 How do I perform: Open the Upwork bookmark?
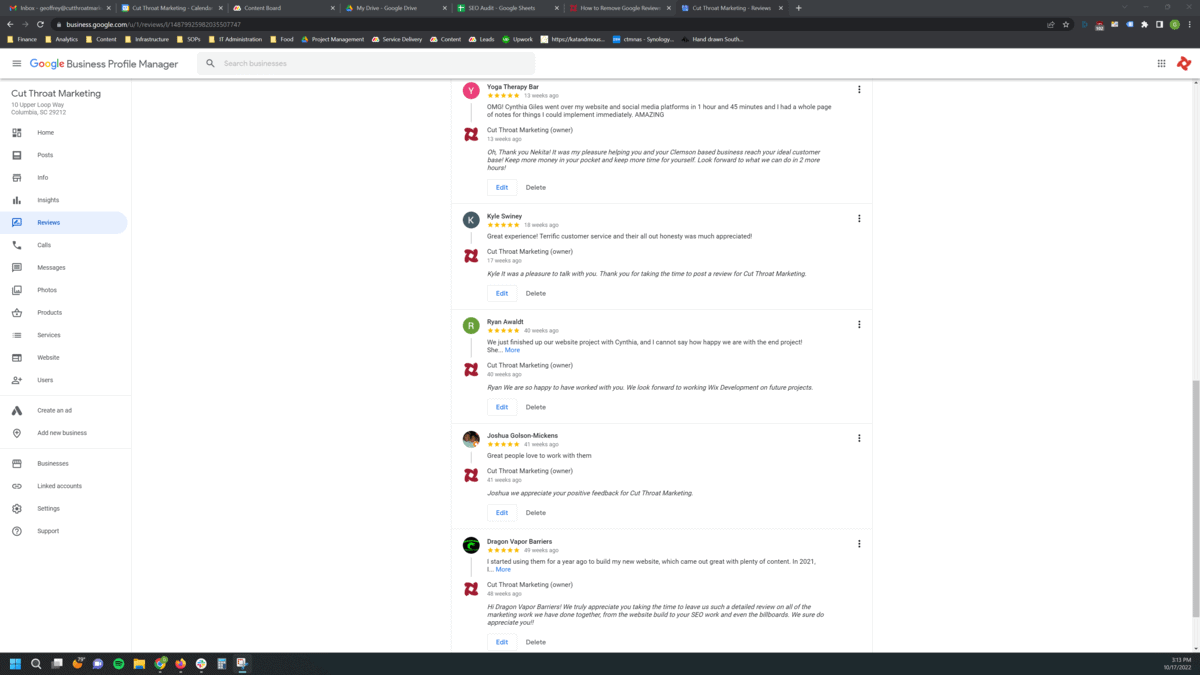[517, 39]
